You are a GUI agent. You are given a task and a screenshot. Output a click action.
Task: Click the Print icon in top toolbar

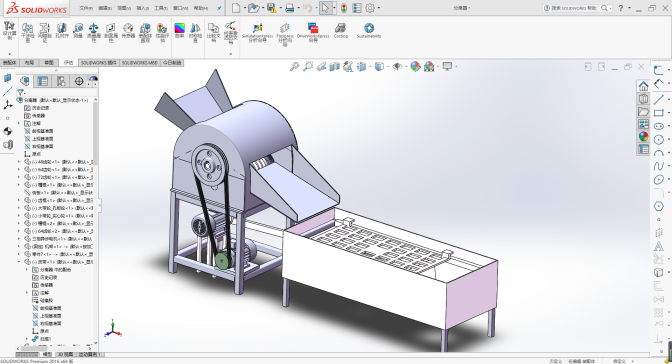point(290,8)
